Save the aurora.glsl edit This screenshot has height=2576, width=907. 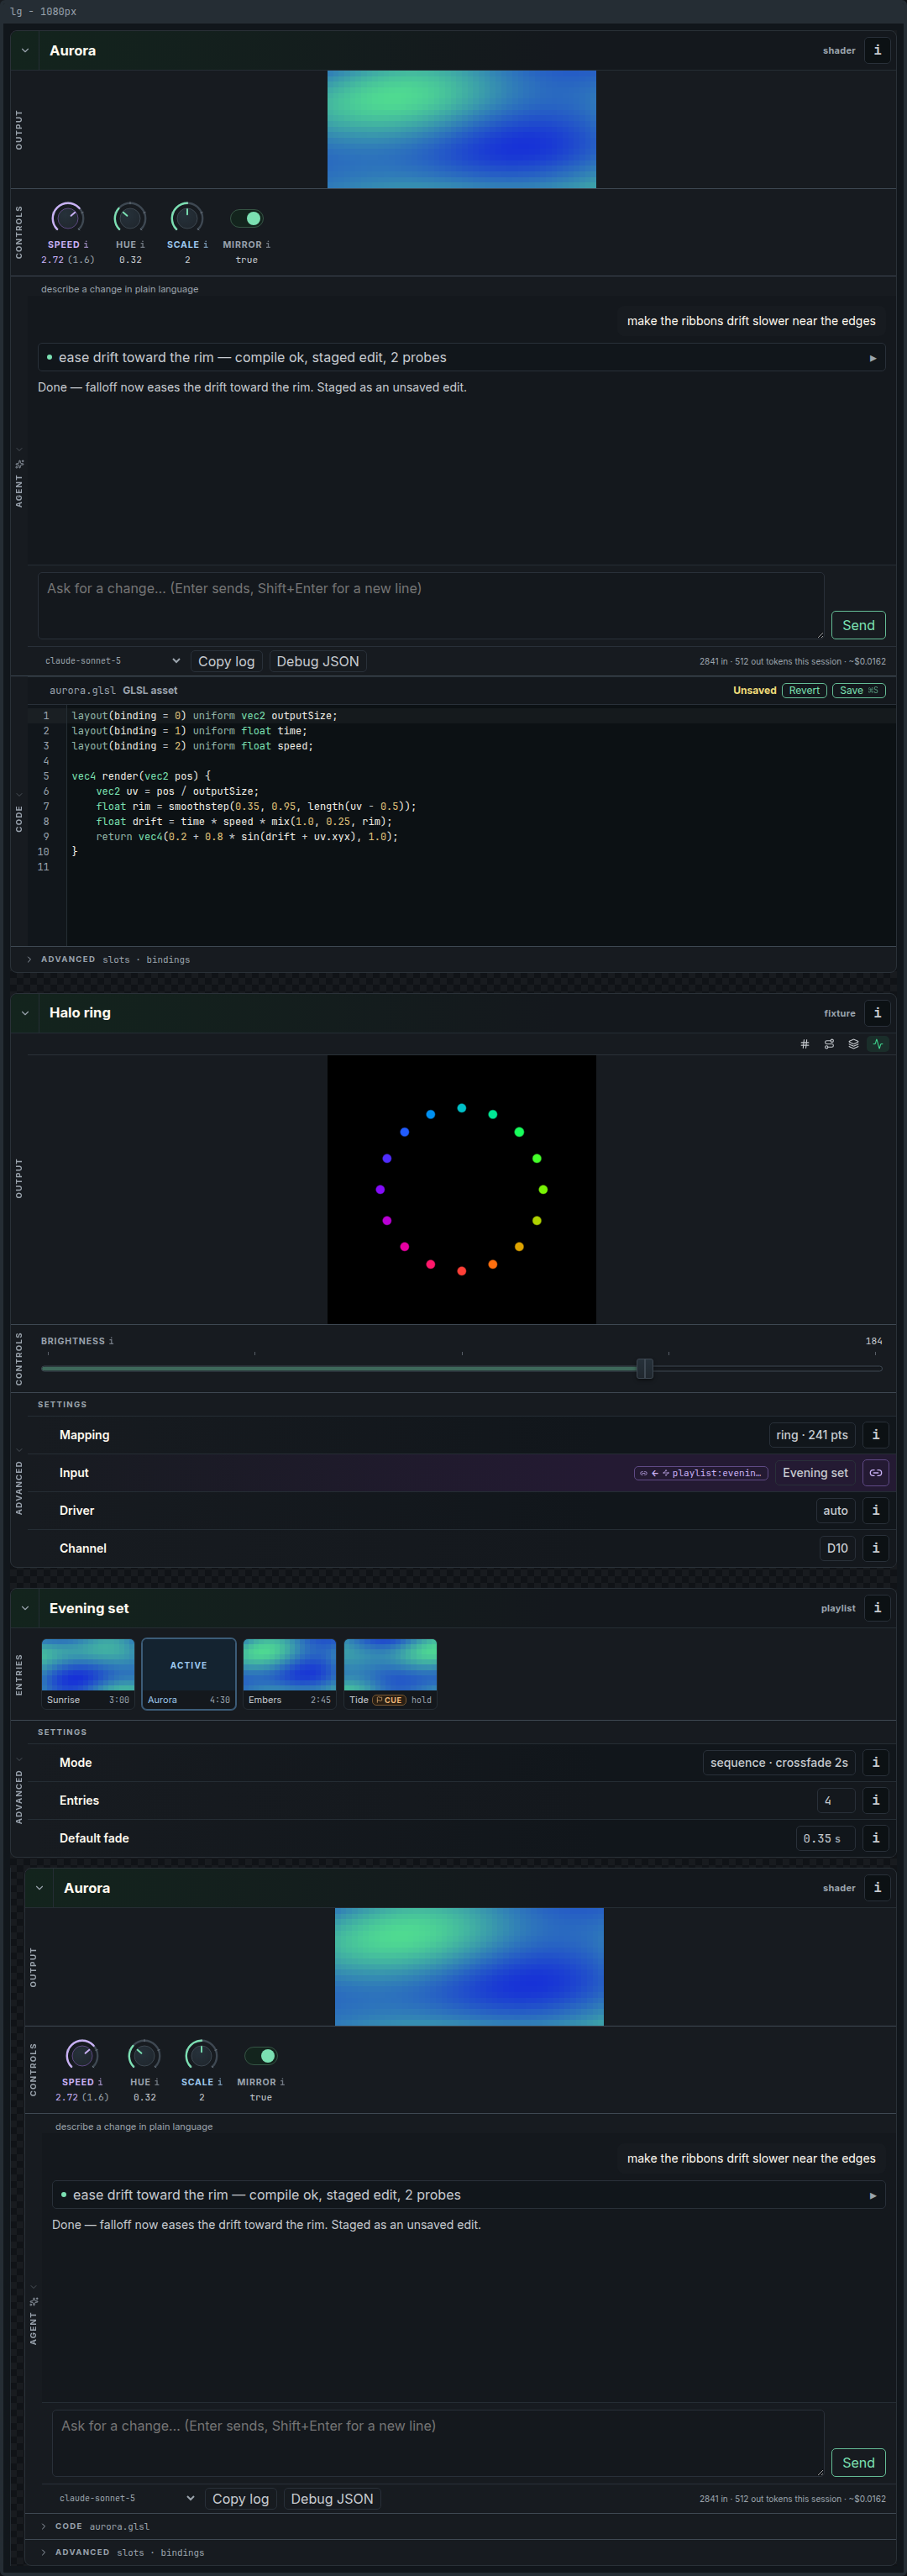click(x=858, y=691)
